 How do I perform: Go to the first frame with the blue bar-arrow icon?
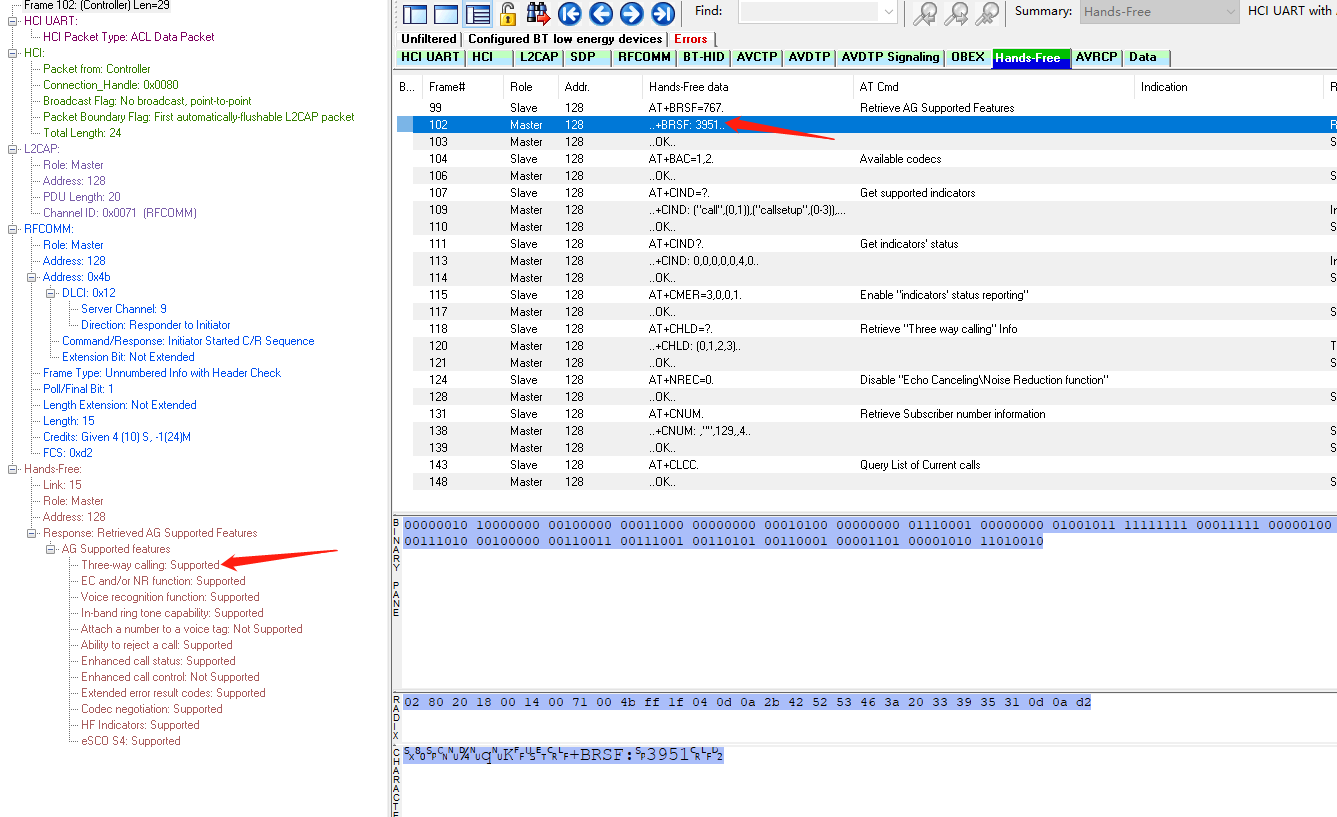[570, 13]
